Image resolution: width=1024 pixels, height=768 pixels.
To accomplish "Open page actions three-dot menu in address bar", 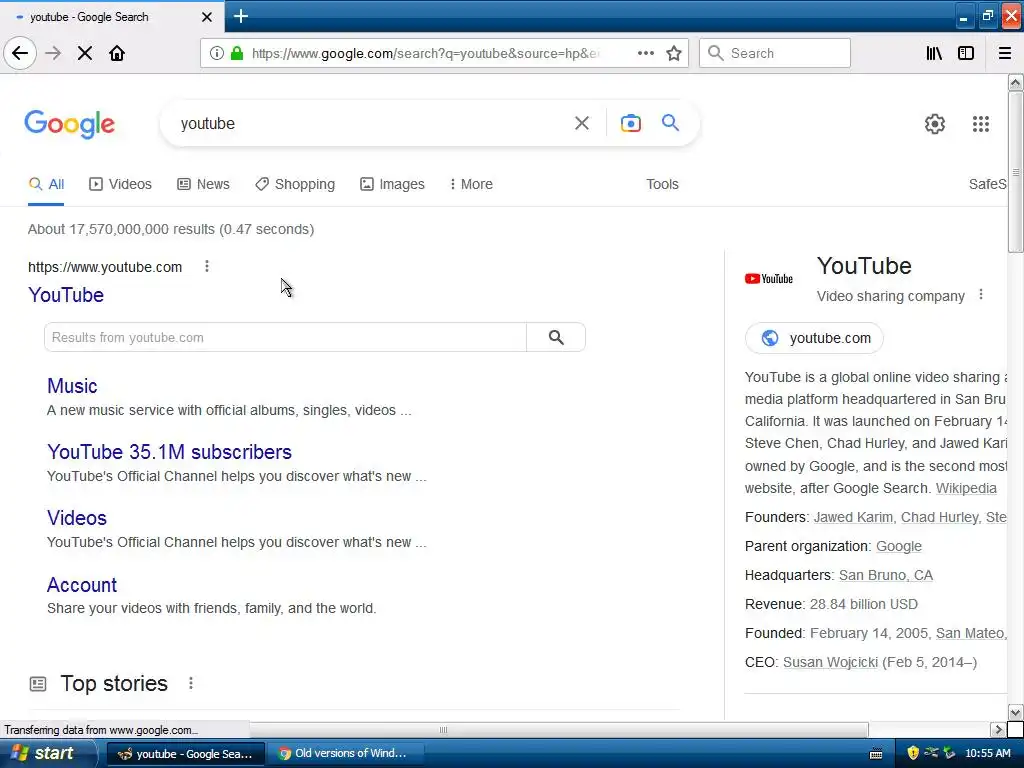I will (645, 53).
